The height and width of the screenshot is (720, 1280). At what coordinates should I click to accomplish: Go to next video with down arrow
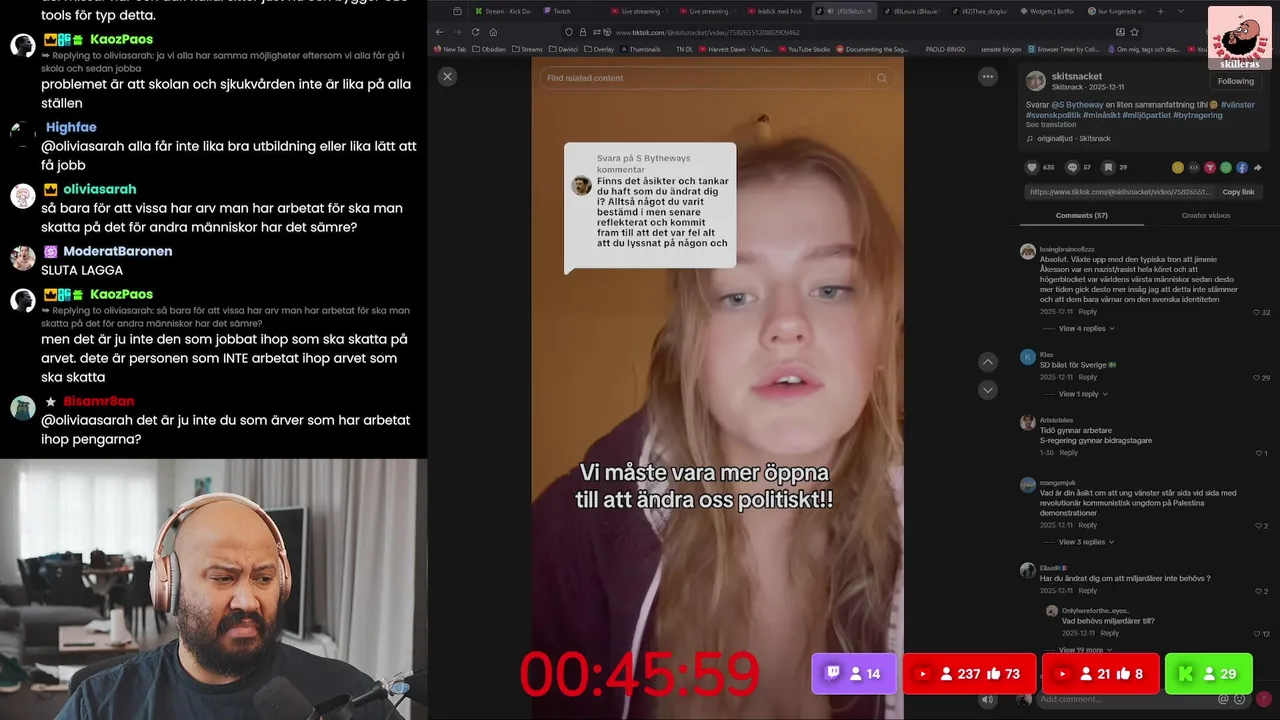[x=988, y=390]
